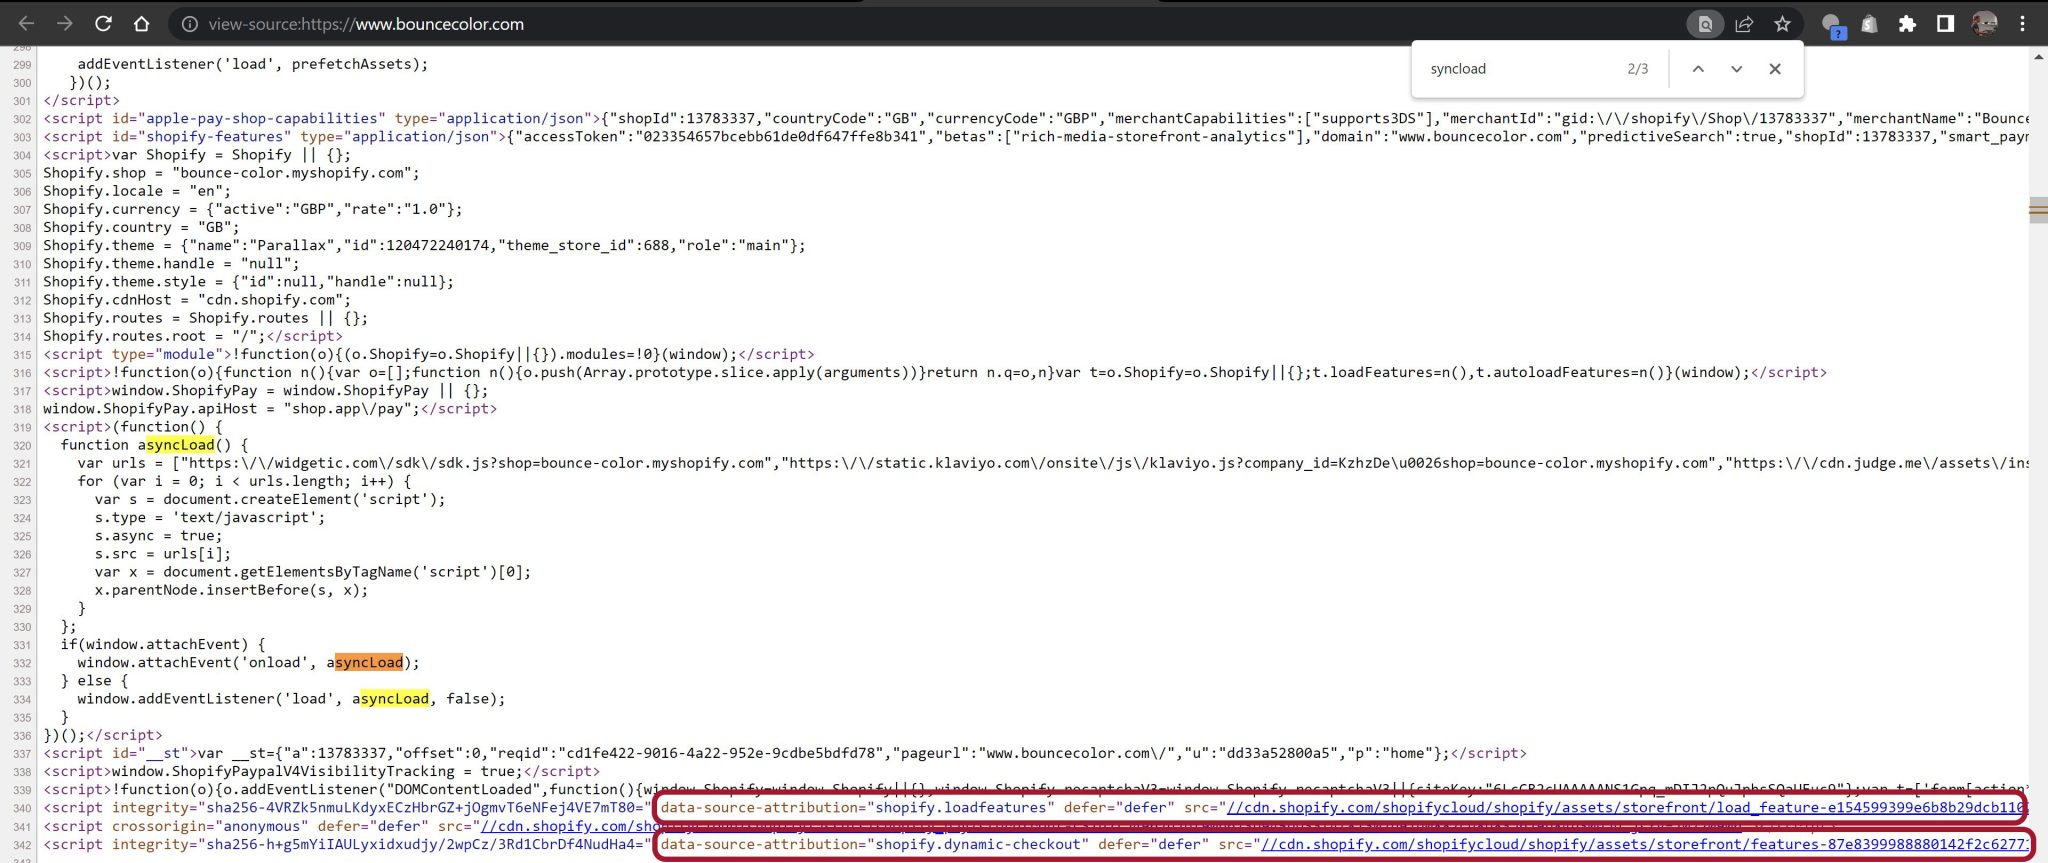Open the browser home page icon

(141, 24)
